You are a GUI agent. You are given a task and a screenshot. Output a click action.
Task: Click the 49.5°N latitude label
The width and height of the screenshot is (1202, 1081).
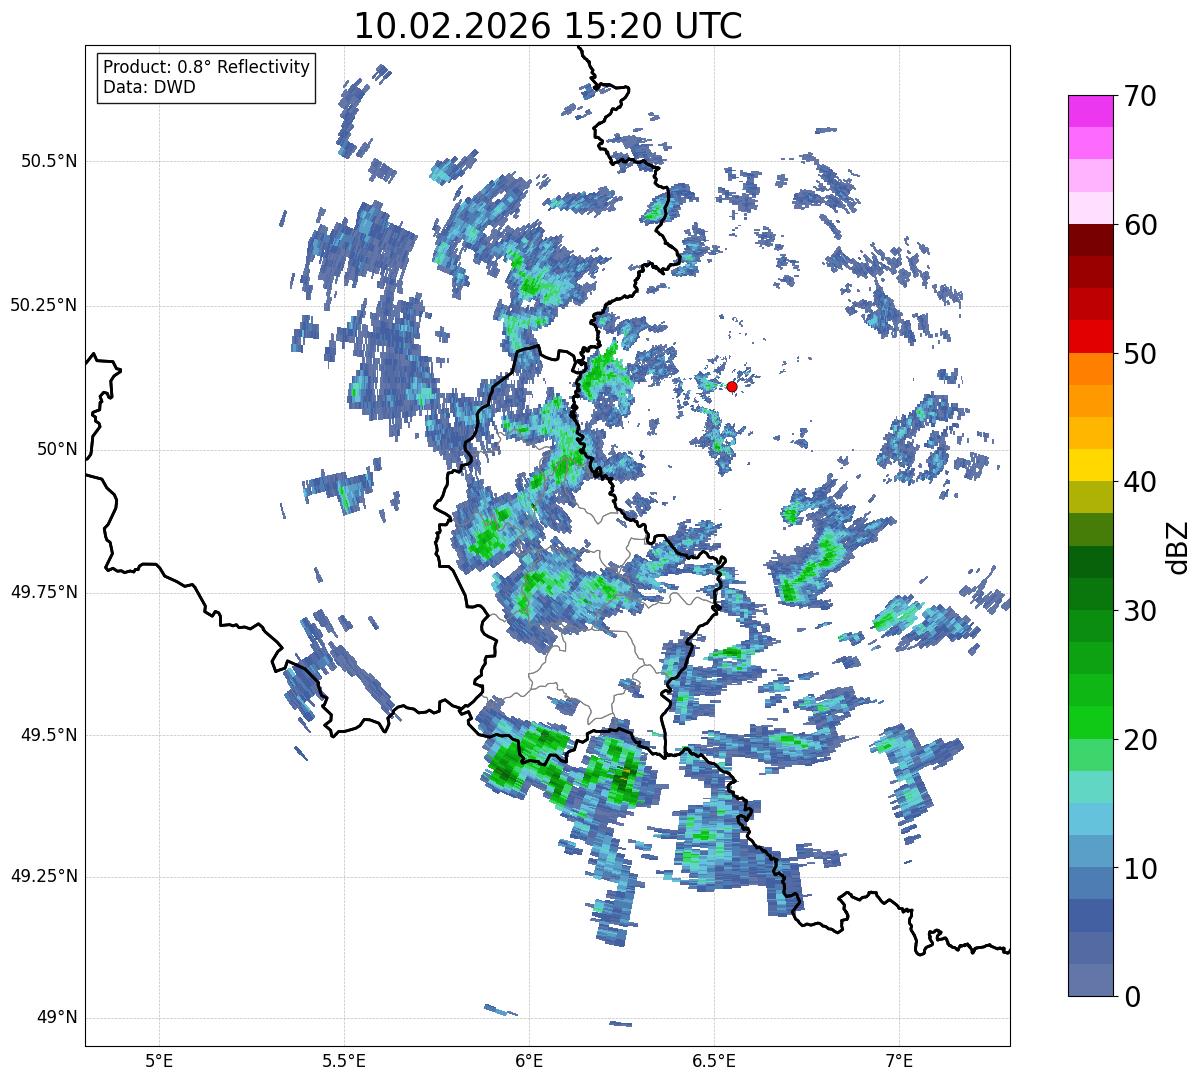[49, 735]
